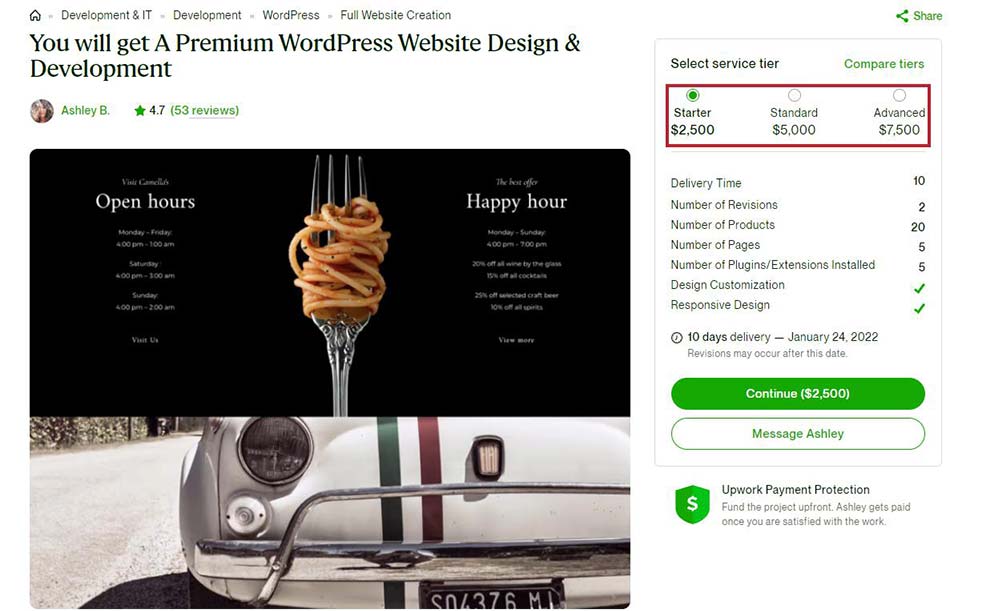This screenshot has width=981, height=611.
Task: Open the Development breadcrumb link
Action: tap(207, 15)
